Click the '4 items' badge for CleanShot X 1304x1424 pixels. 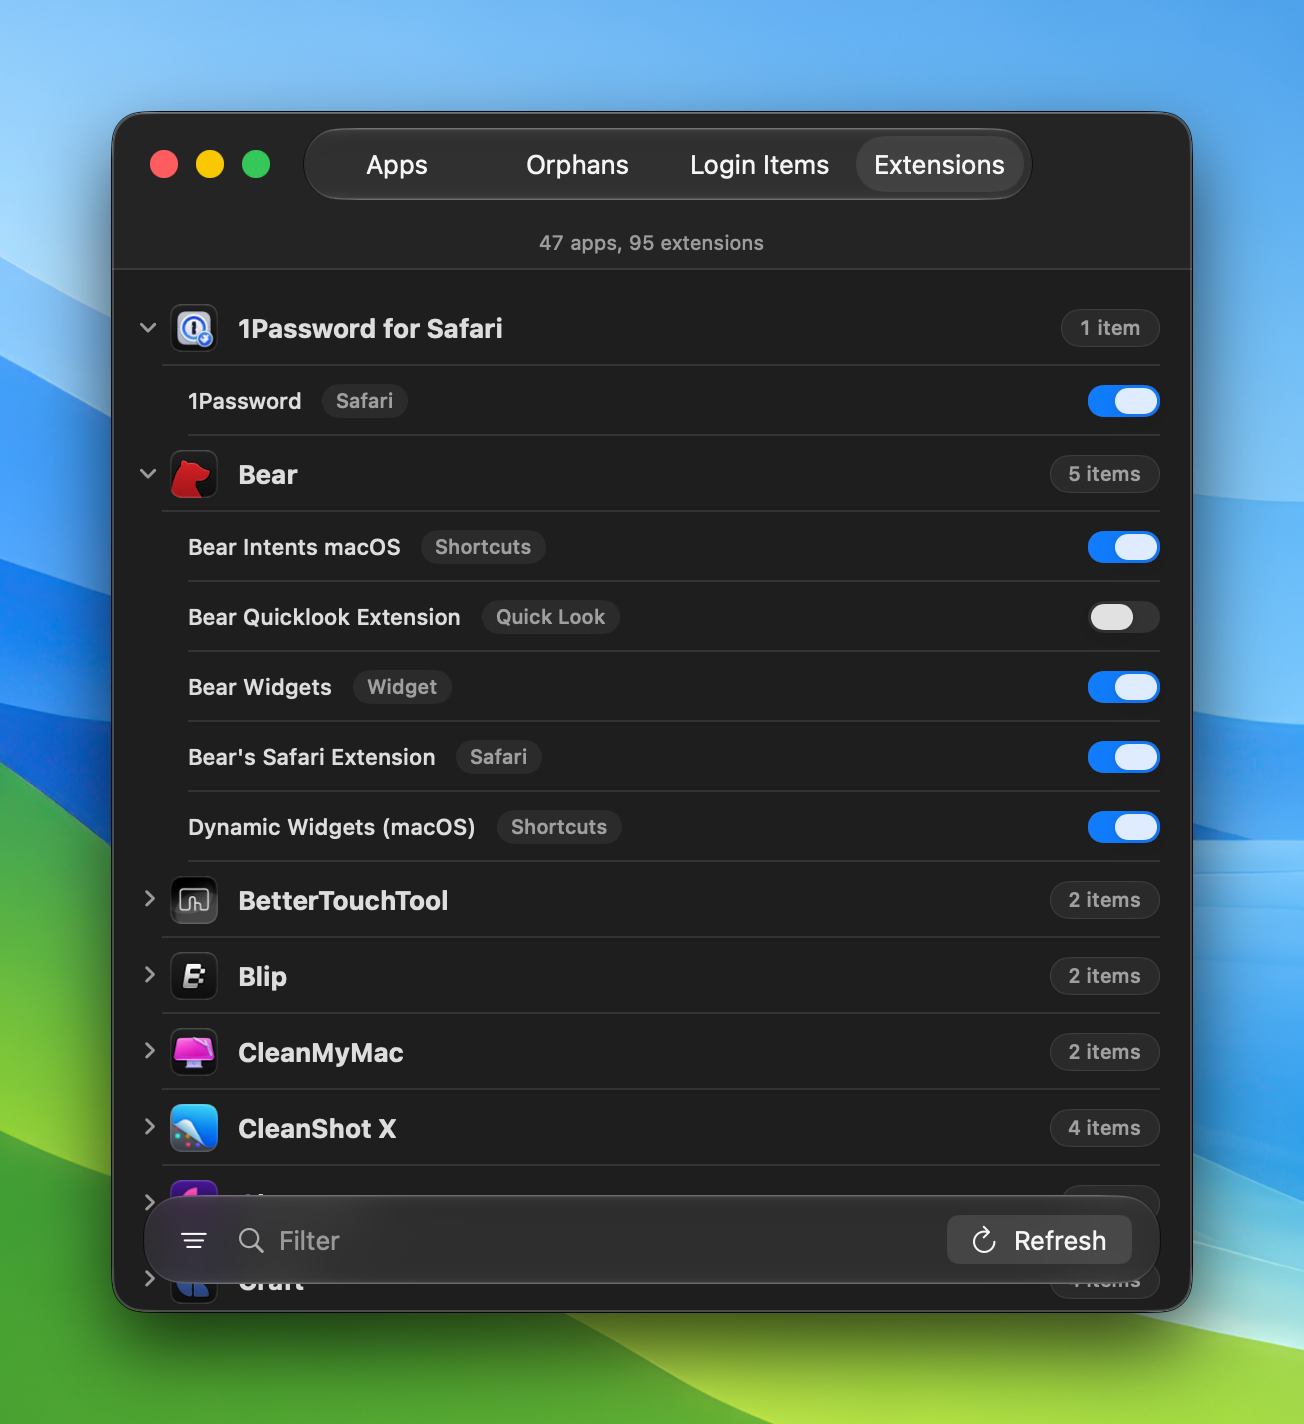1105,1128
